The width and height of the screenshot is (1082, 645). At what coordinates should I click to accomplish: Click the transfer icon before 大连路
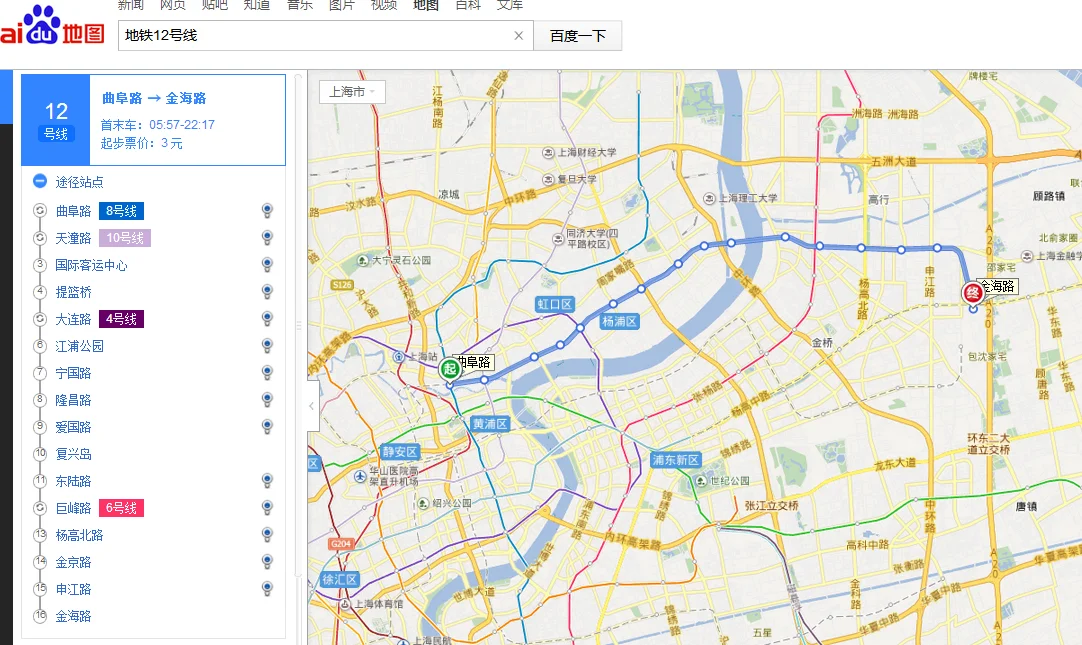click(x=40, y=319)
